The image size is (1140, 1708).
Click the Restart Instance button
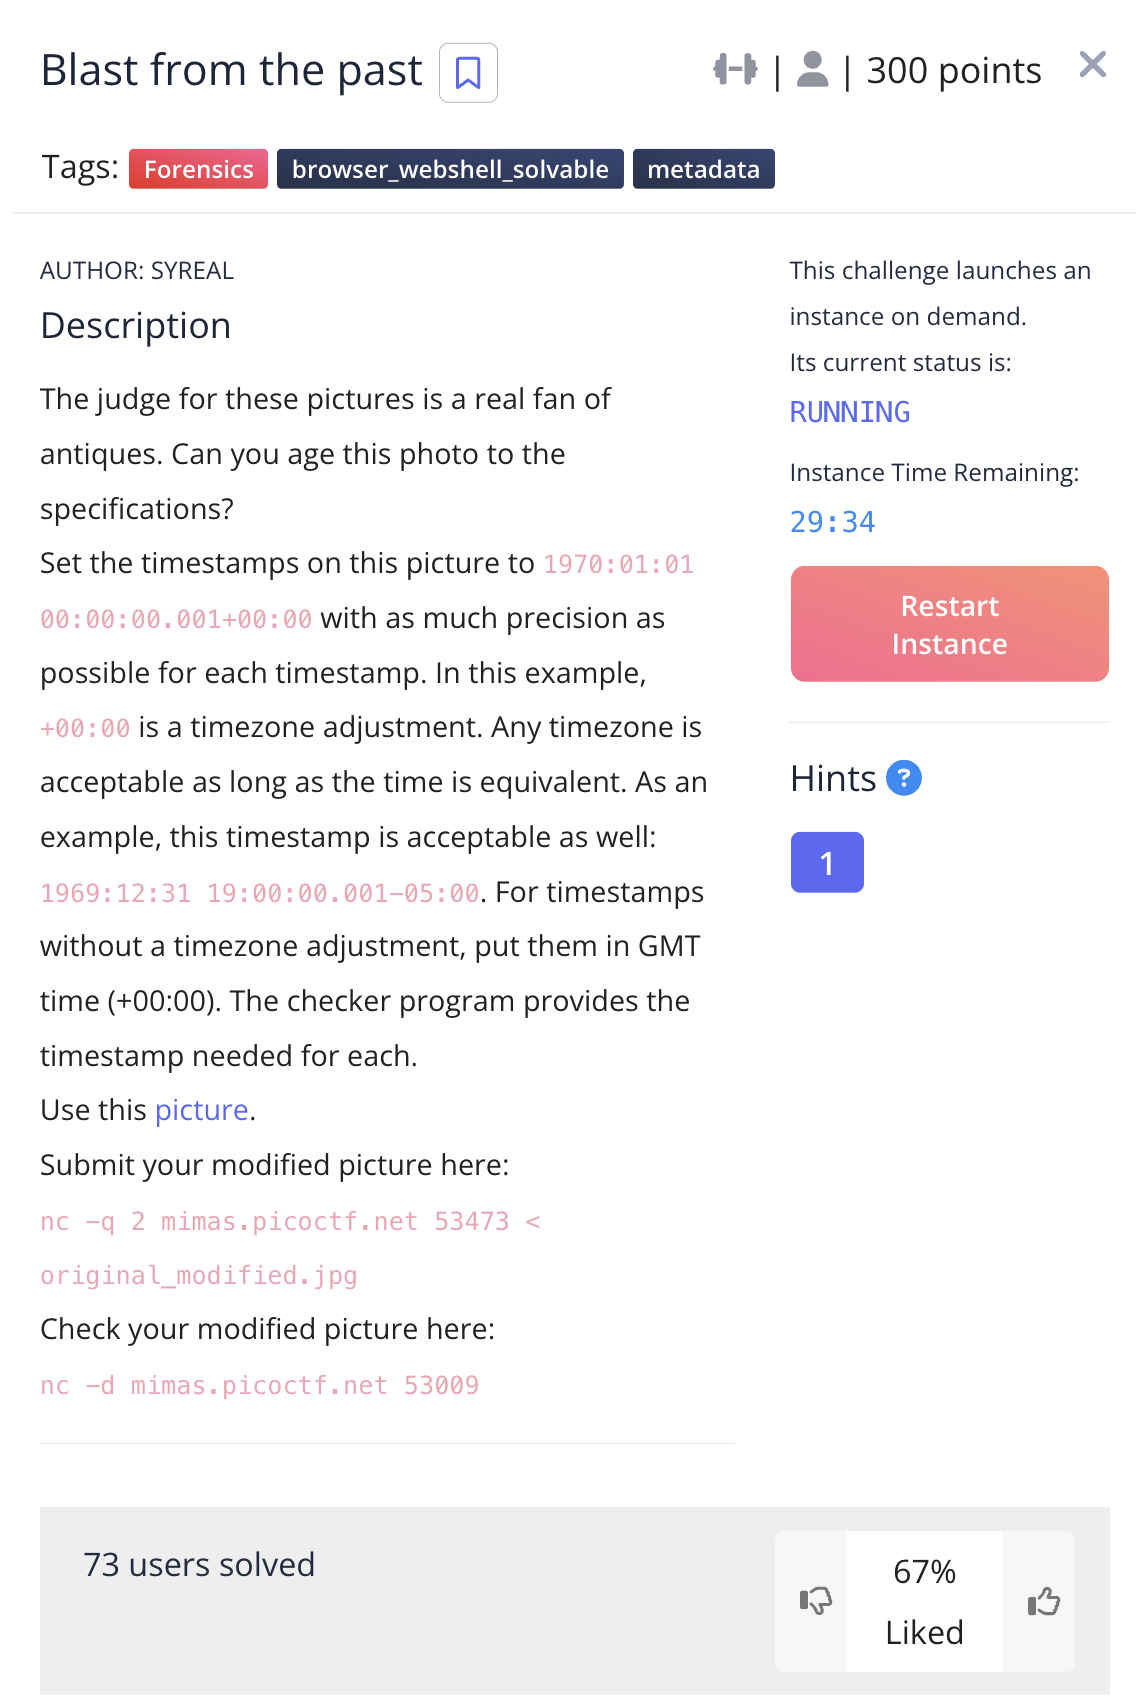click(x=949, y=624)
